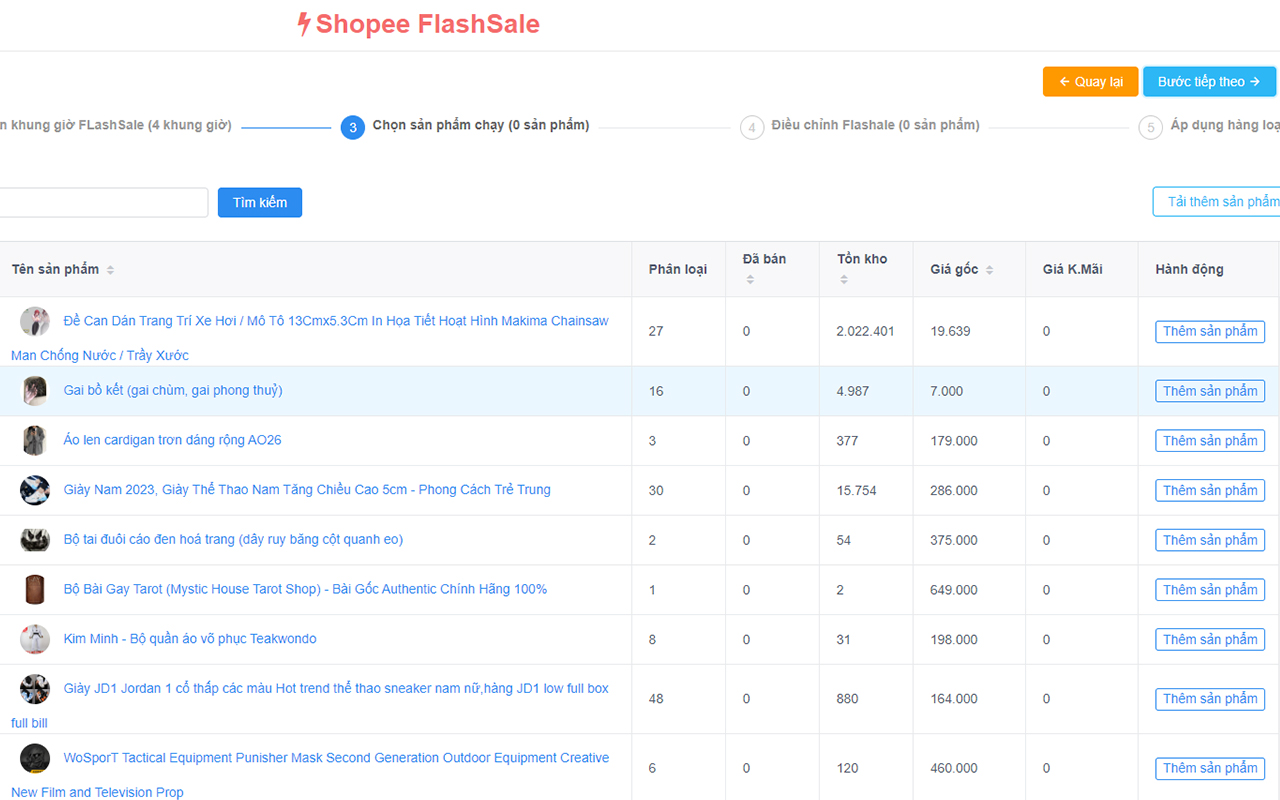Screen dimensions: 1280x800
Task: Open Bộ tai đuôi cáo đen hoá trang link
Action: pos(233,540)
